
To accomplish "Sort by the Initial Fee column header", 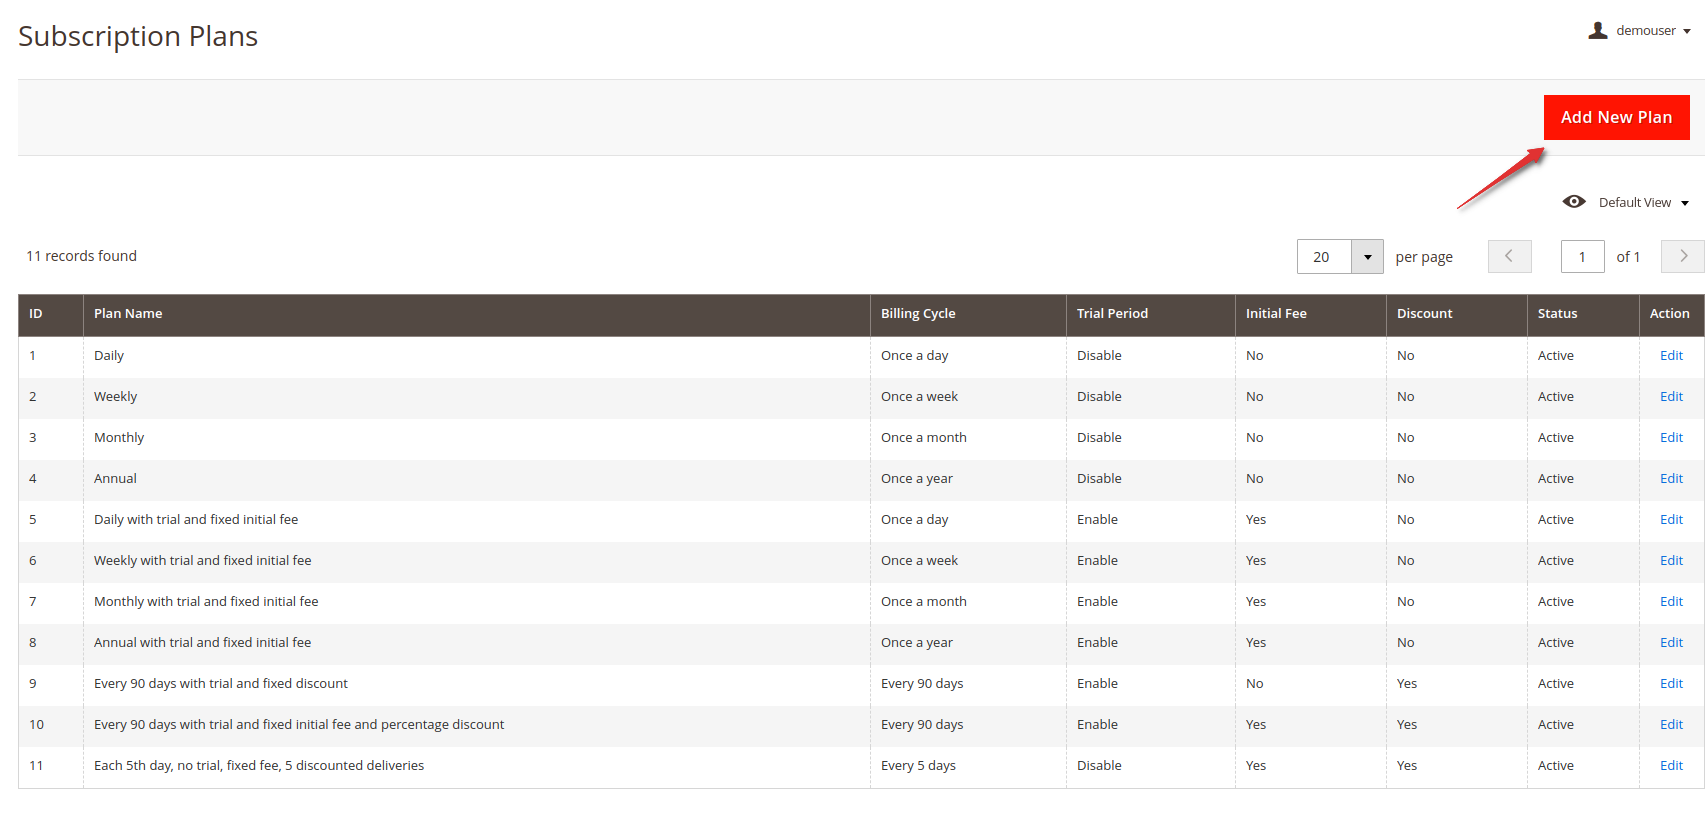I will click(1311, 314).
